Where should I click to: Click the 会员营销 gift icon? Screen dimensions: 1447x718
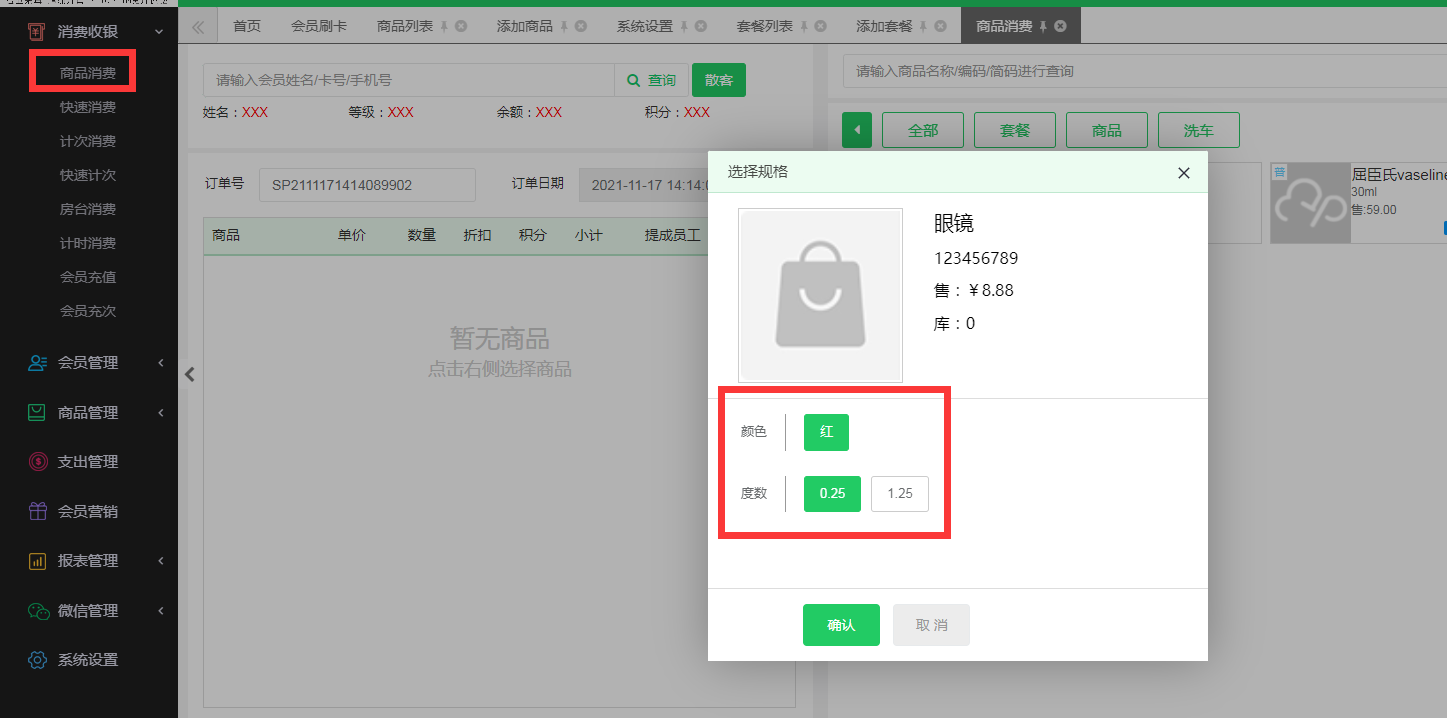[37, 511]
